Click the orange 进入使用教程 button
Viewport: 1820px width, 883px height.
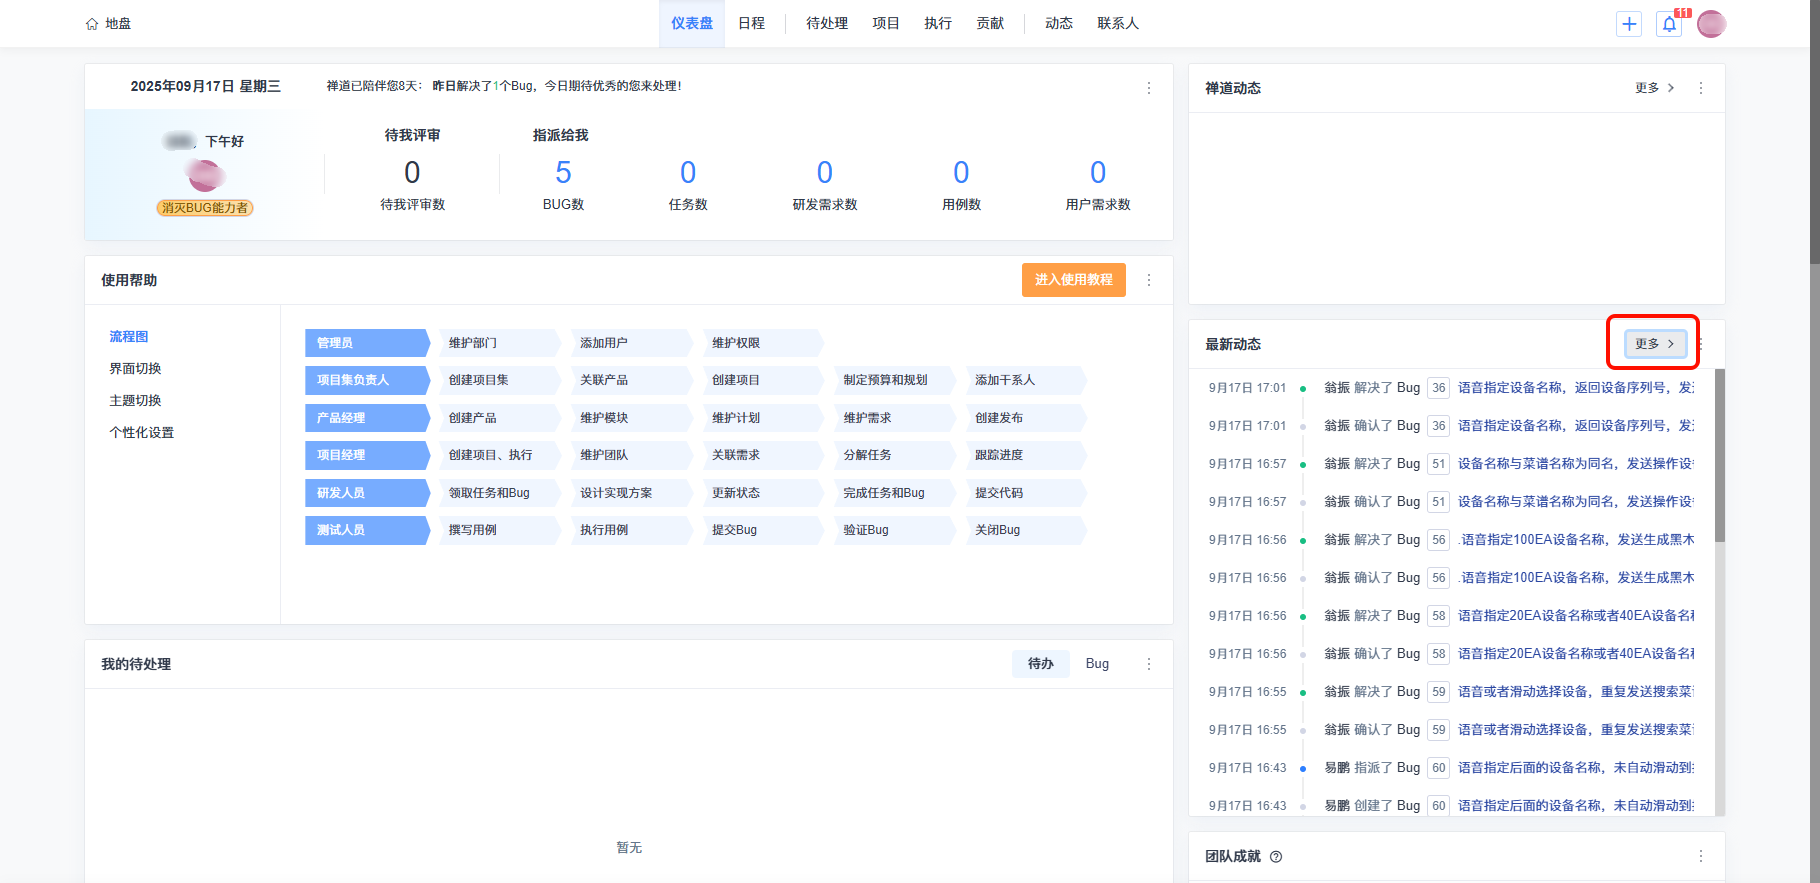pyautogui.click(x=1073, y=280)
